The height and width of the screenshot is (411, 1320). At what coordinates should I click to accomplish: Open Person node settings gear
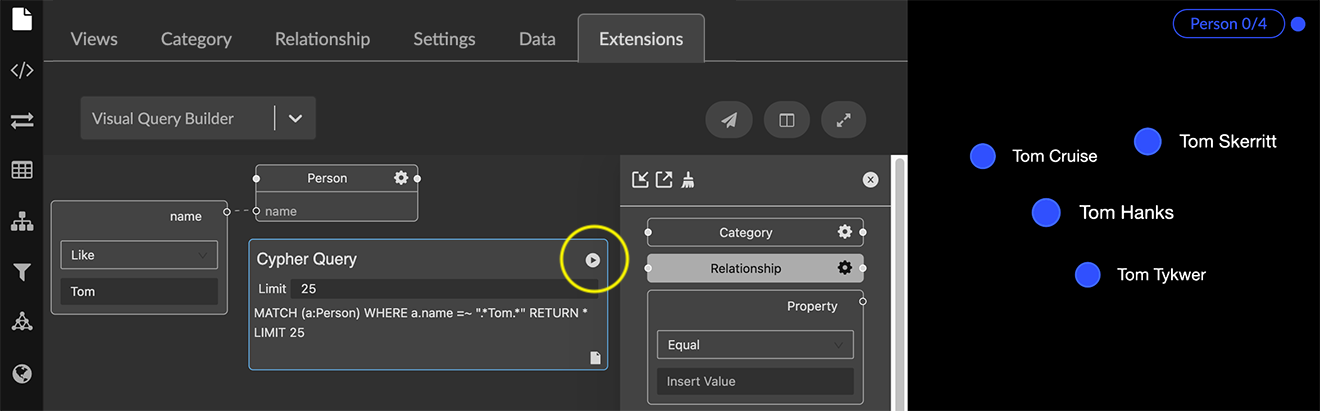point(401,178)
